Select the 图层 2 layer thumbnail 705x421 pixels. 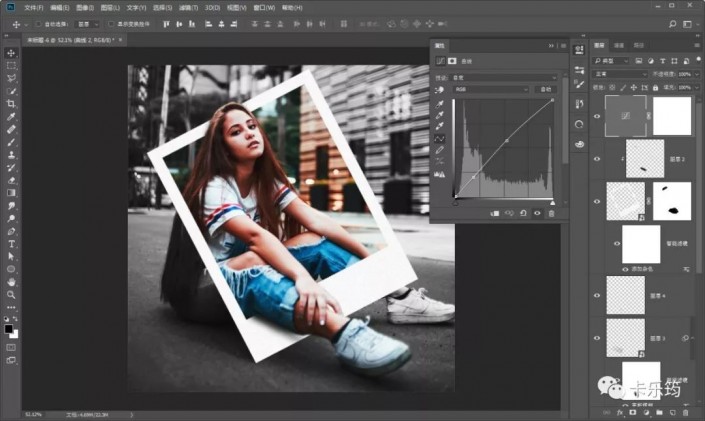(645, 158)
